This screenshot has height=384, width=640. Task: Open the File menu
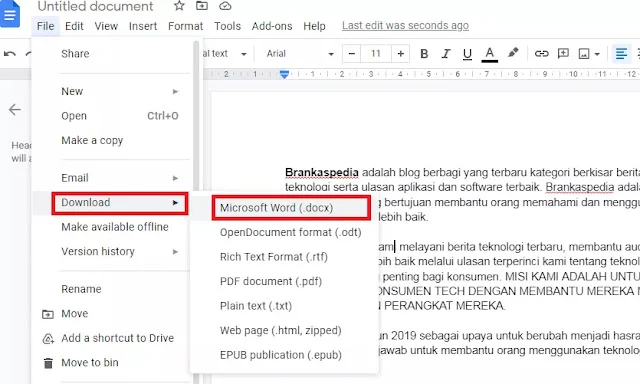point(45,26)
